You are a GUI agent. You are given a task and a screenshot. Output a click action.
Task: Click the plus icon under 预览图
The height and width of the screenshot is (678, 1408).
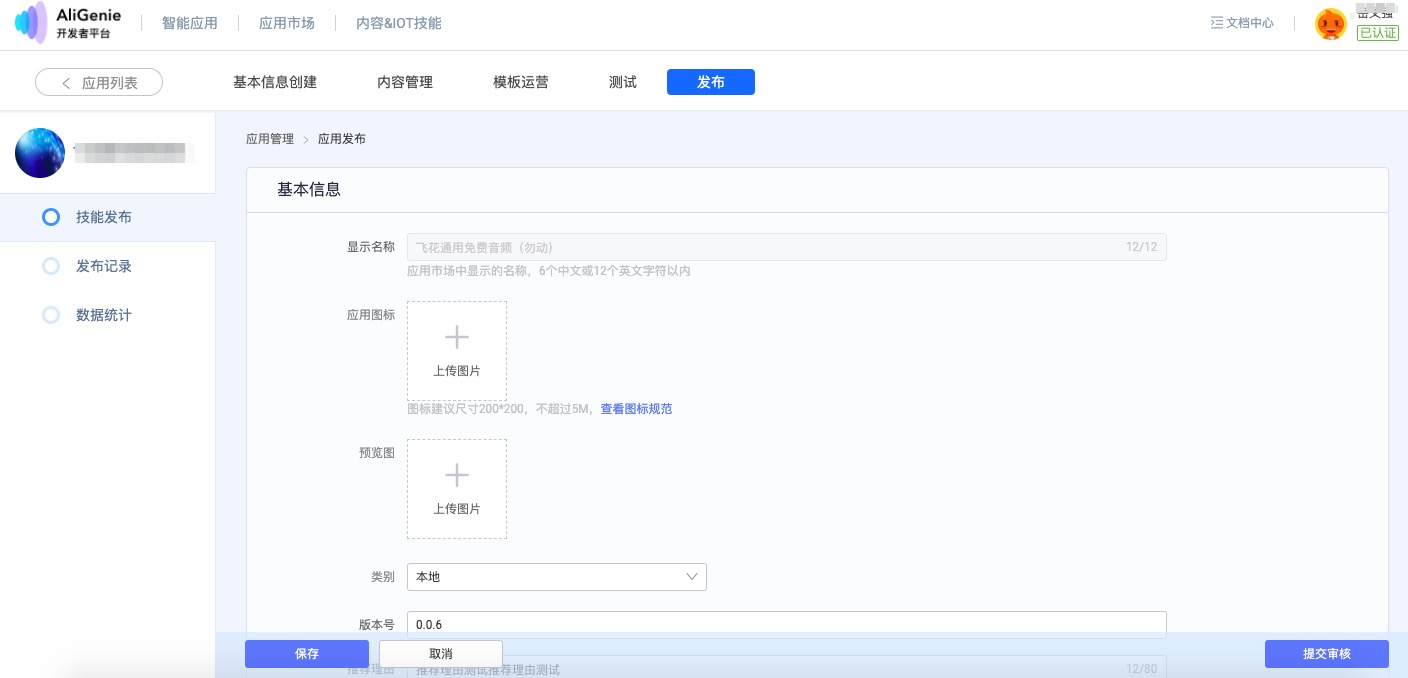457,475
